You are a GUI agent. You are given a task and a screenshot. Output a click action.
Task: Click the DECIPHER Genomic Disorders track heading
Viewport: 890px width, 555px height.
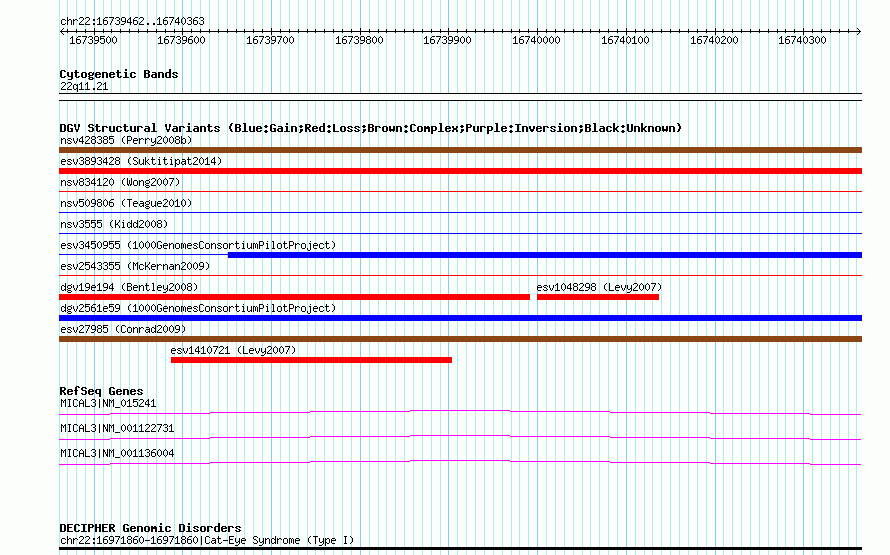coord(150,528)
